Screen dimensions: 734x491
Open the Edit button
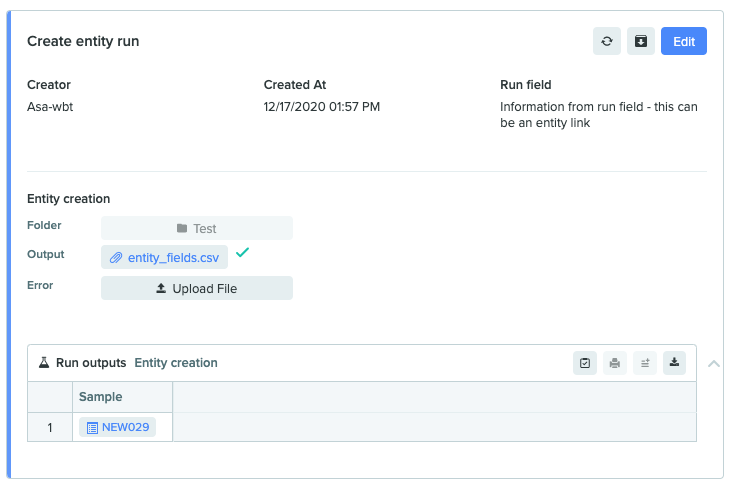click(683, 41)
